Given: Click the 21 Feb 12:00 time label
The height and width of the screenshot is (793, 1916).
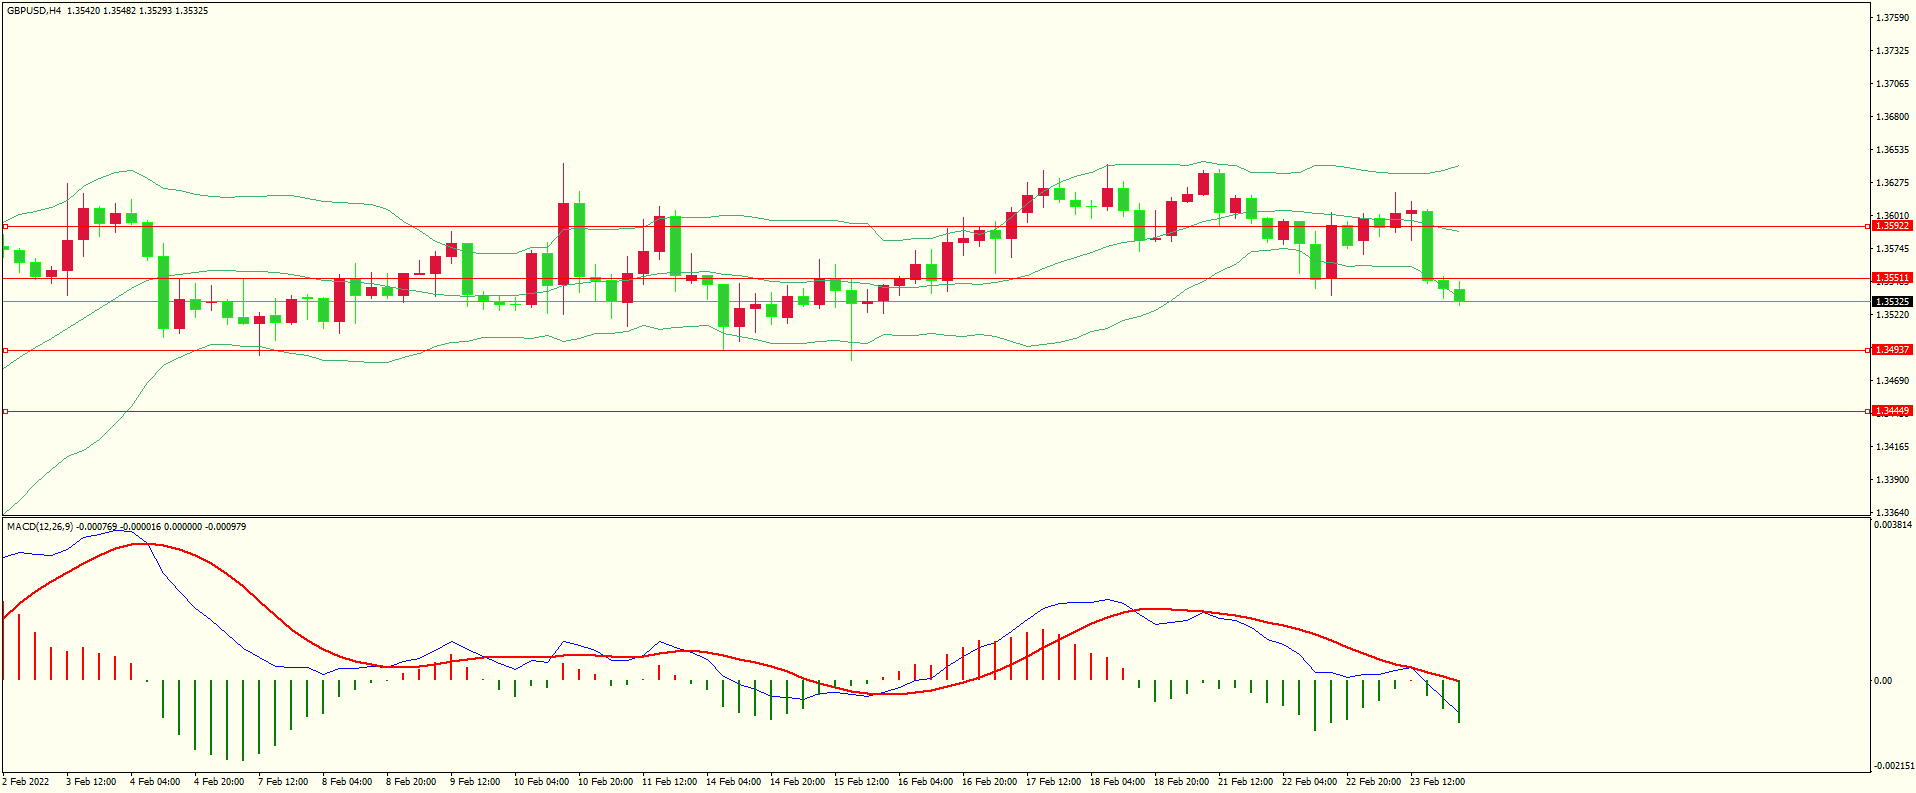Looking at the screenshot, I should [1245, 782].
